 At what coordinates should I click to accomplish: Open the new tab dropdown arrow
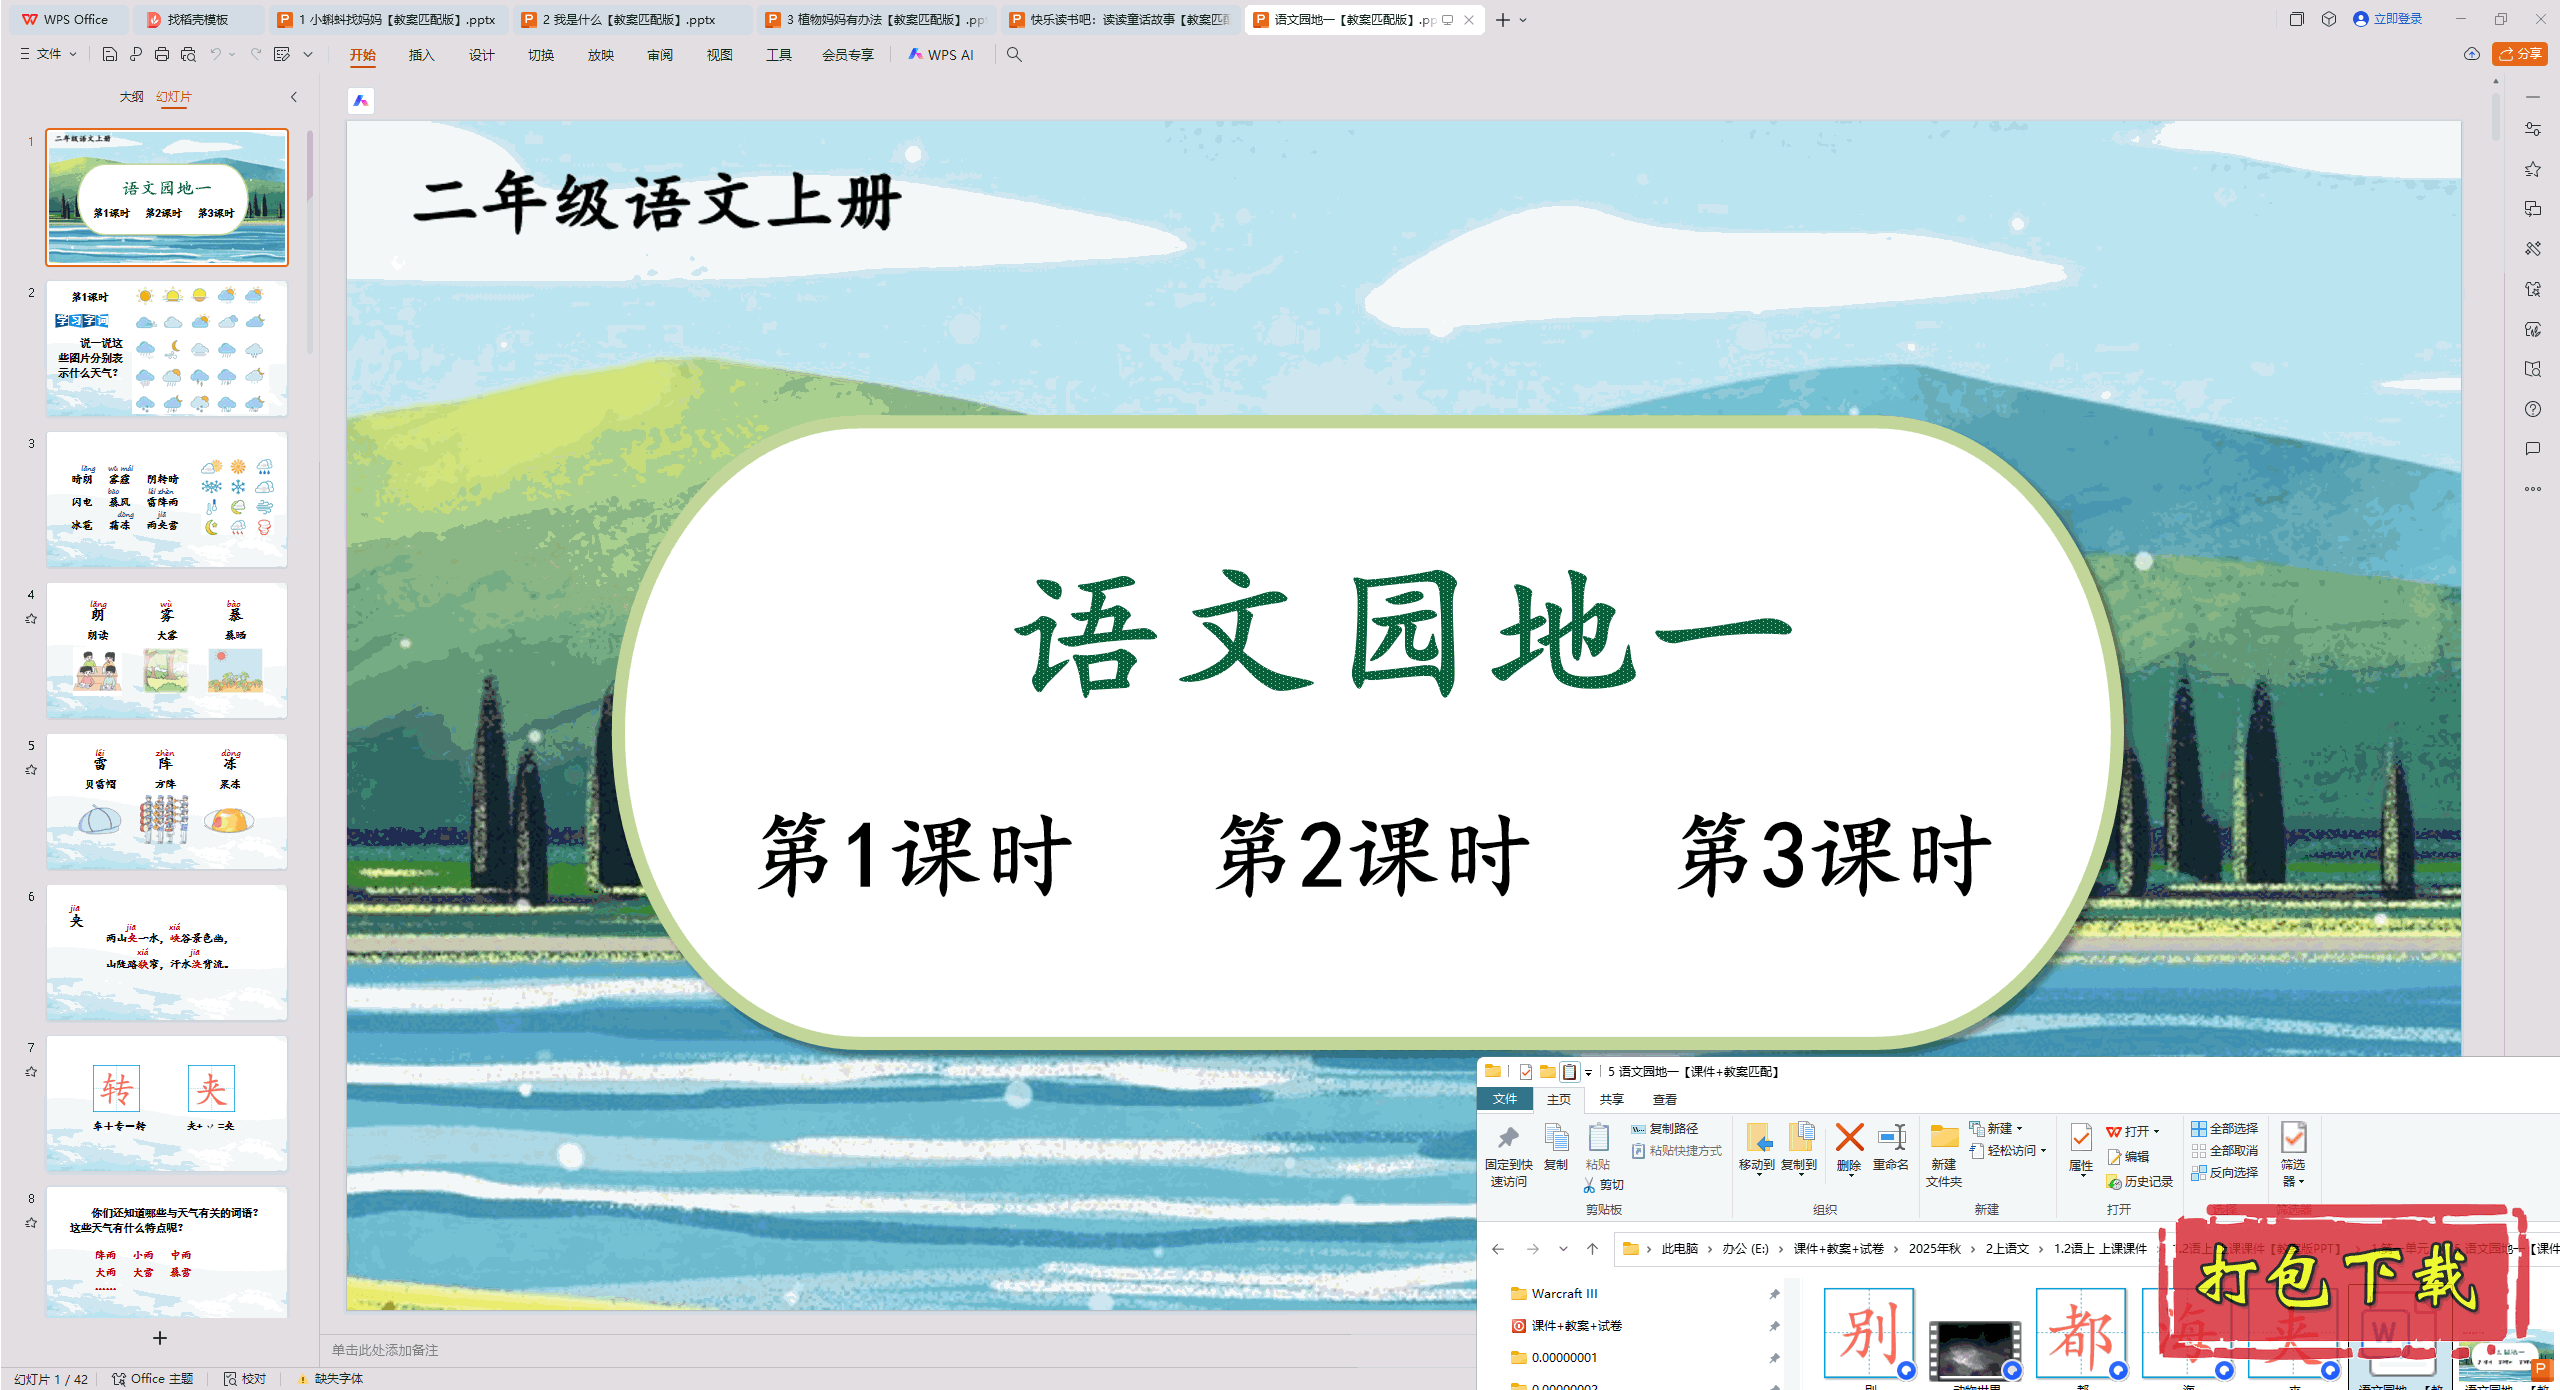[x=1523, y=20]
